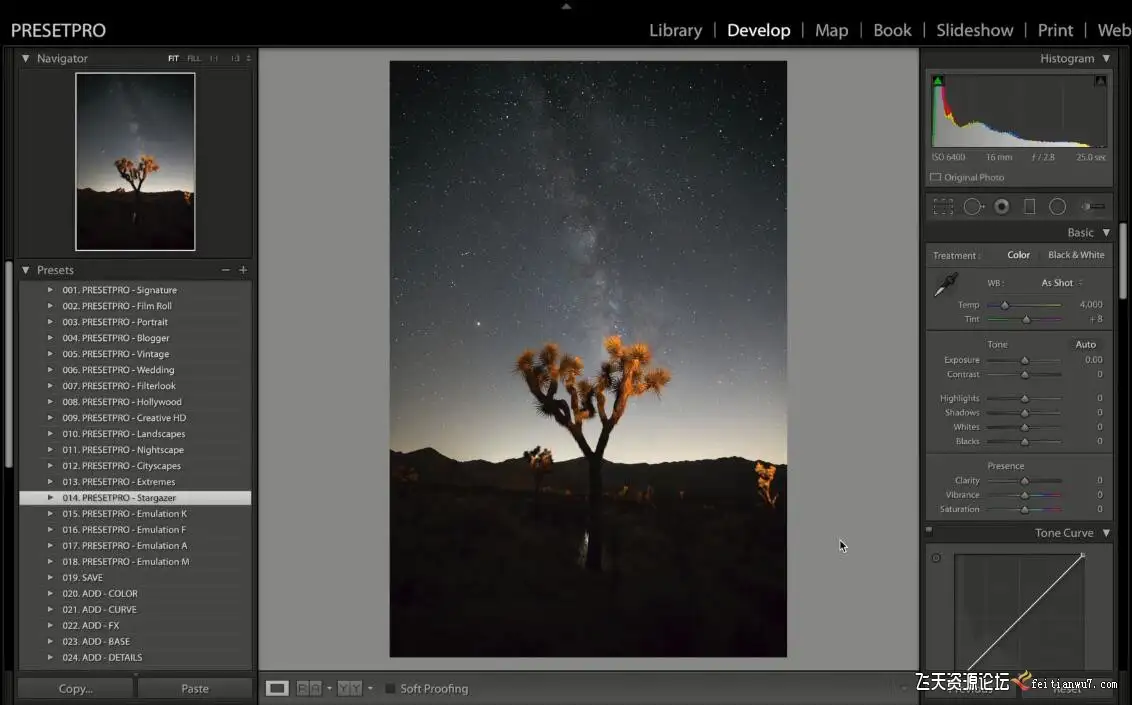Screen dimensions: 1132x705
Task: Open the Library module
Action: tap(675, 30)
